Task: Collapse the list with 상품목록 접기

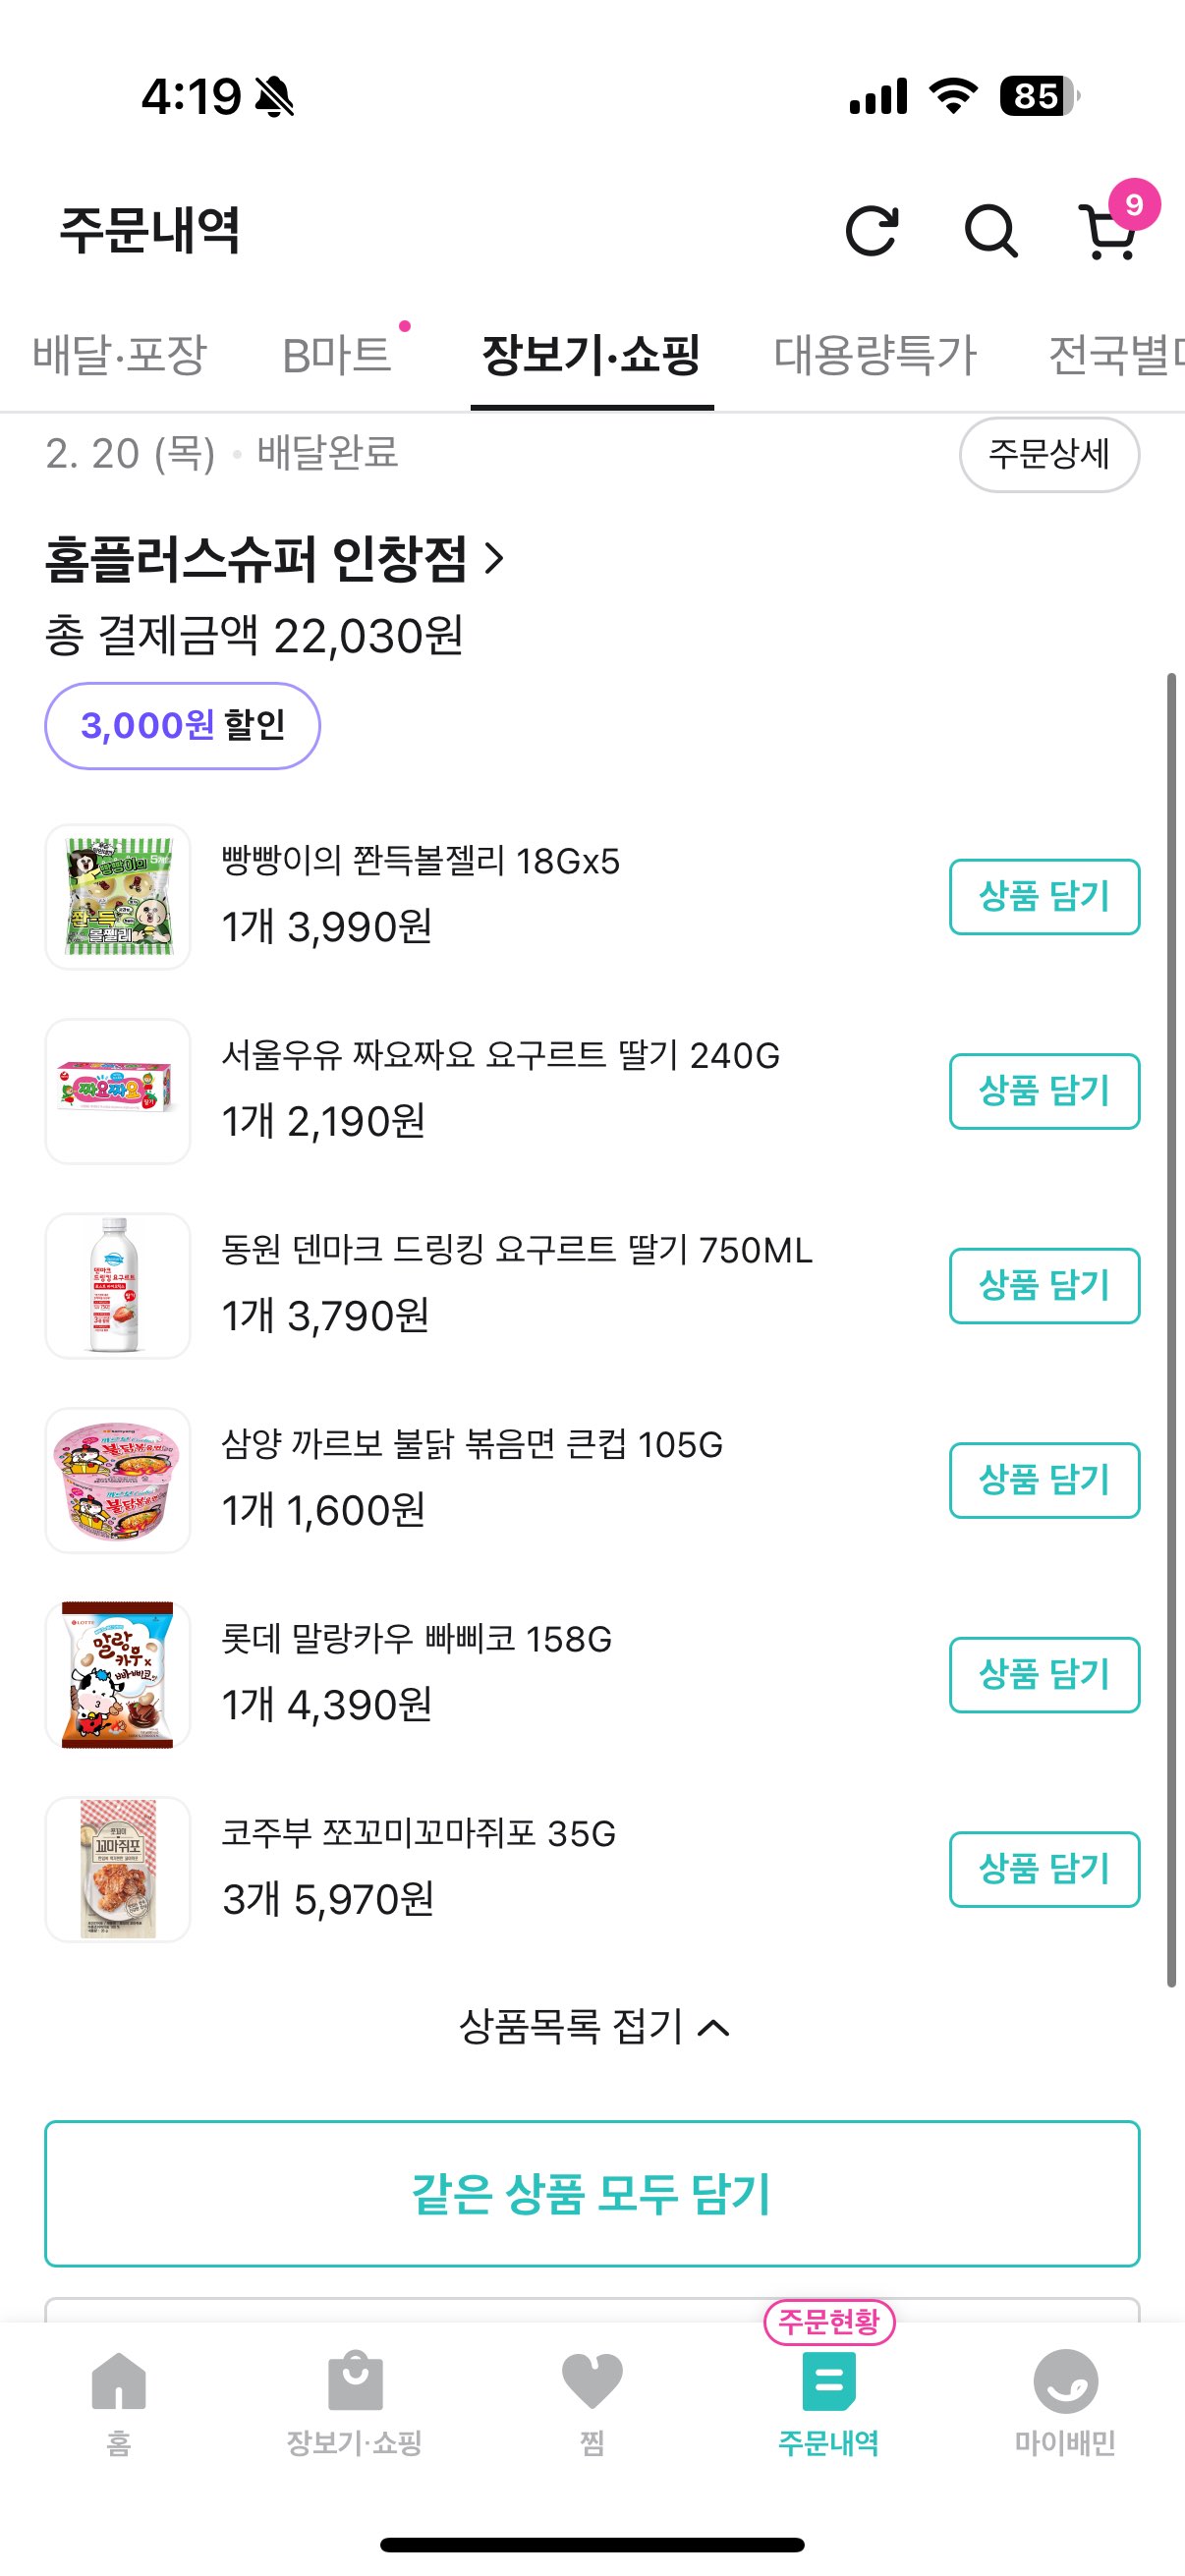Action: click(x=593, y=2027)
